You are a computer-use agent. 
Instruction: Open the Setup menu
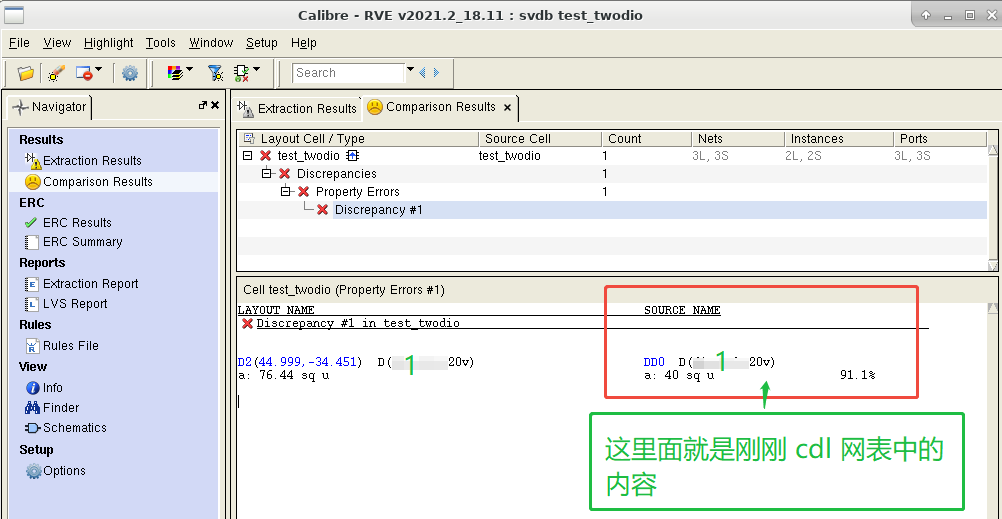(261, 43)
